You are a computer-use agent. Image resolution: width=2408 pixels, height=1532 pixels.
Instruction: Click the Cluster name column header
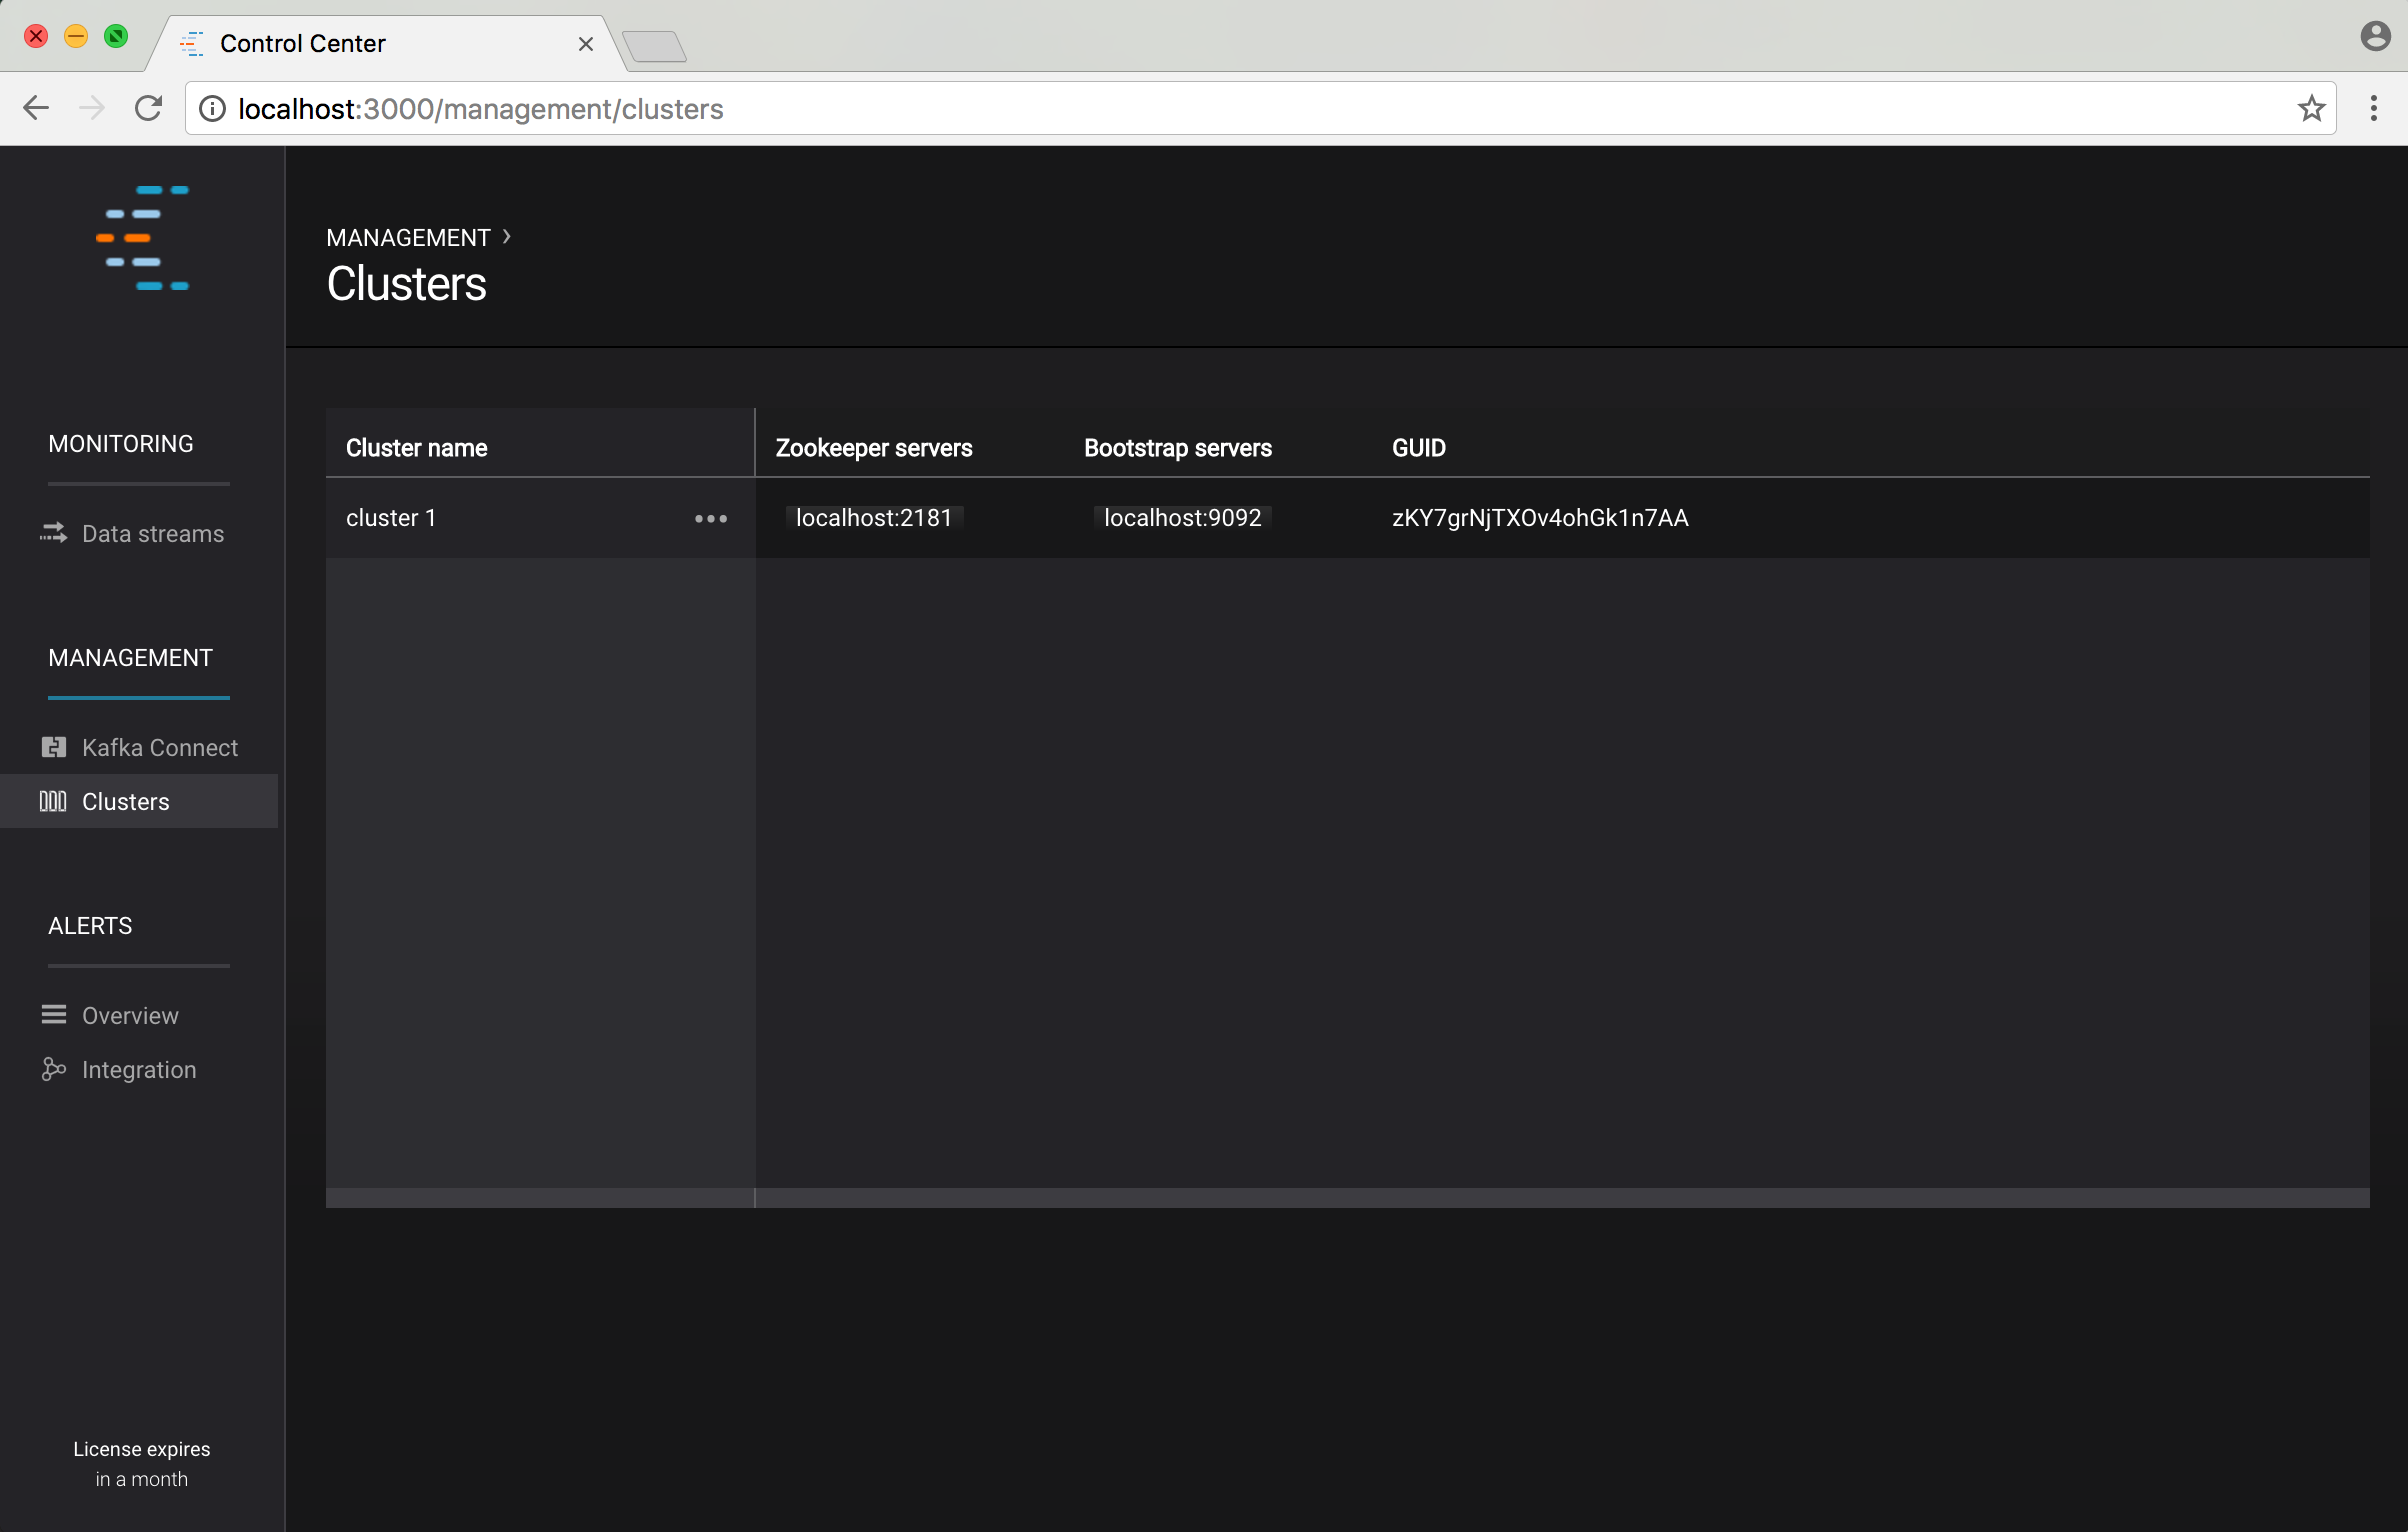[x=417, y=448]
